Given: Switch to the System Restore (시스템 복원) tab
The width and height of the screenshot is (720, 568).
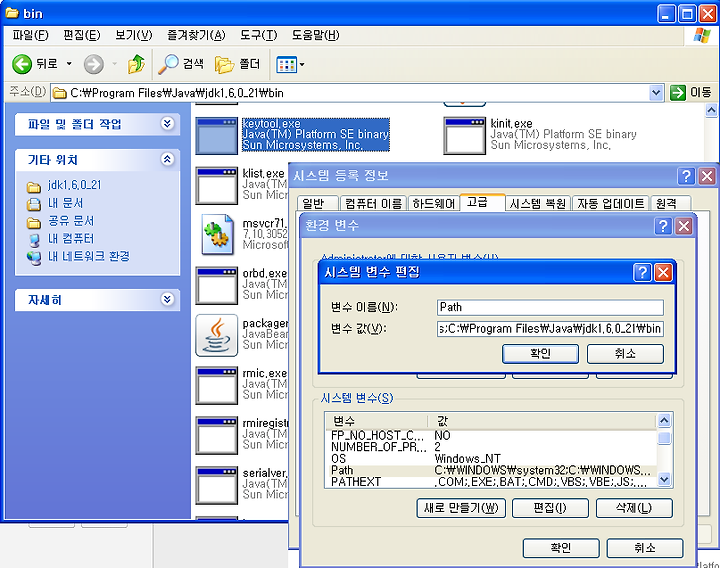Looking at the screenshot, I should [538, 203].
